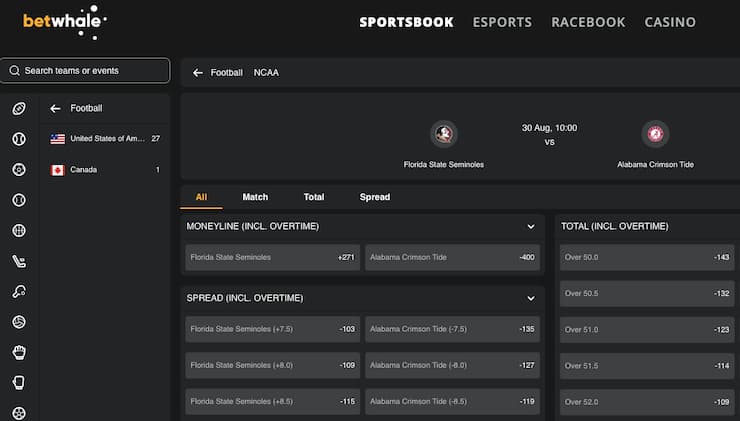Select the All markets tab
This screenshot has width=740, height=421.
(x=202, y=197)
